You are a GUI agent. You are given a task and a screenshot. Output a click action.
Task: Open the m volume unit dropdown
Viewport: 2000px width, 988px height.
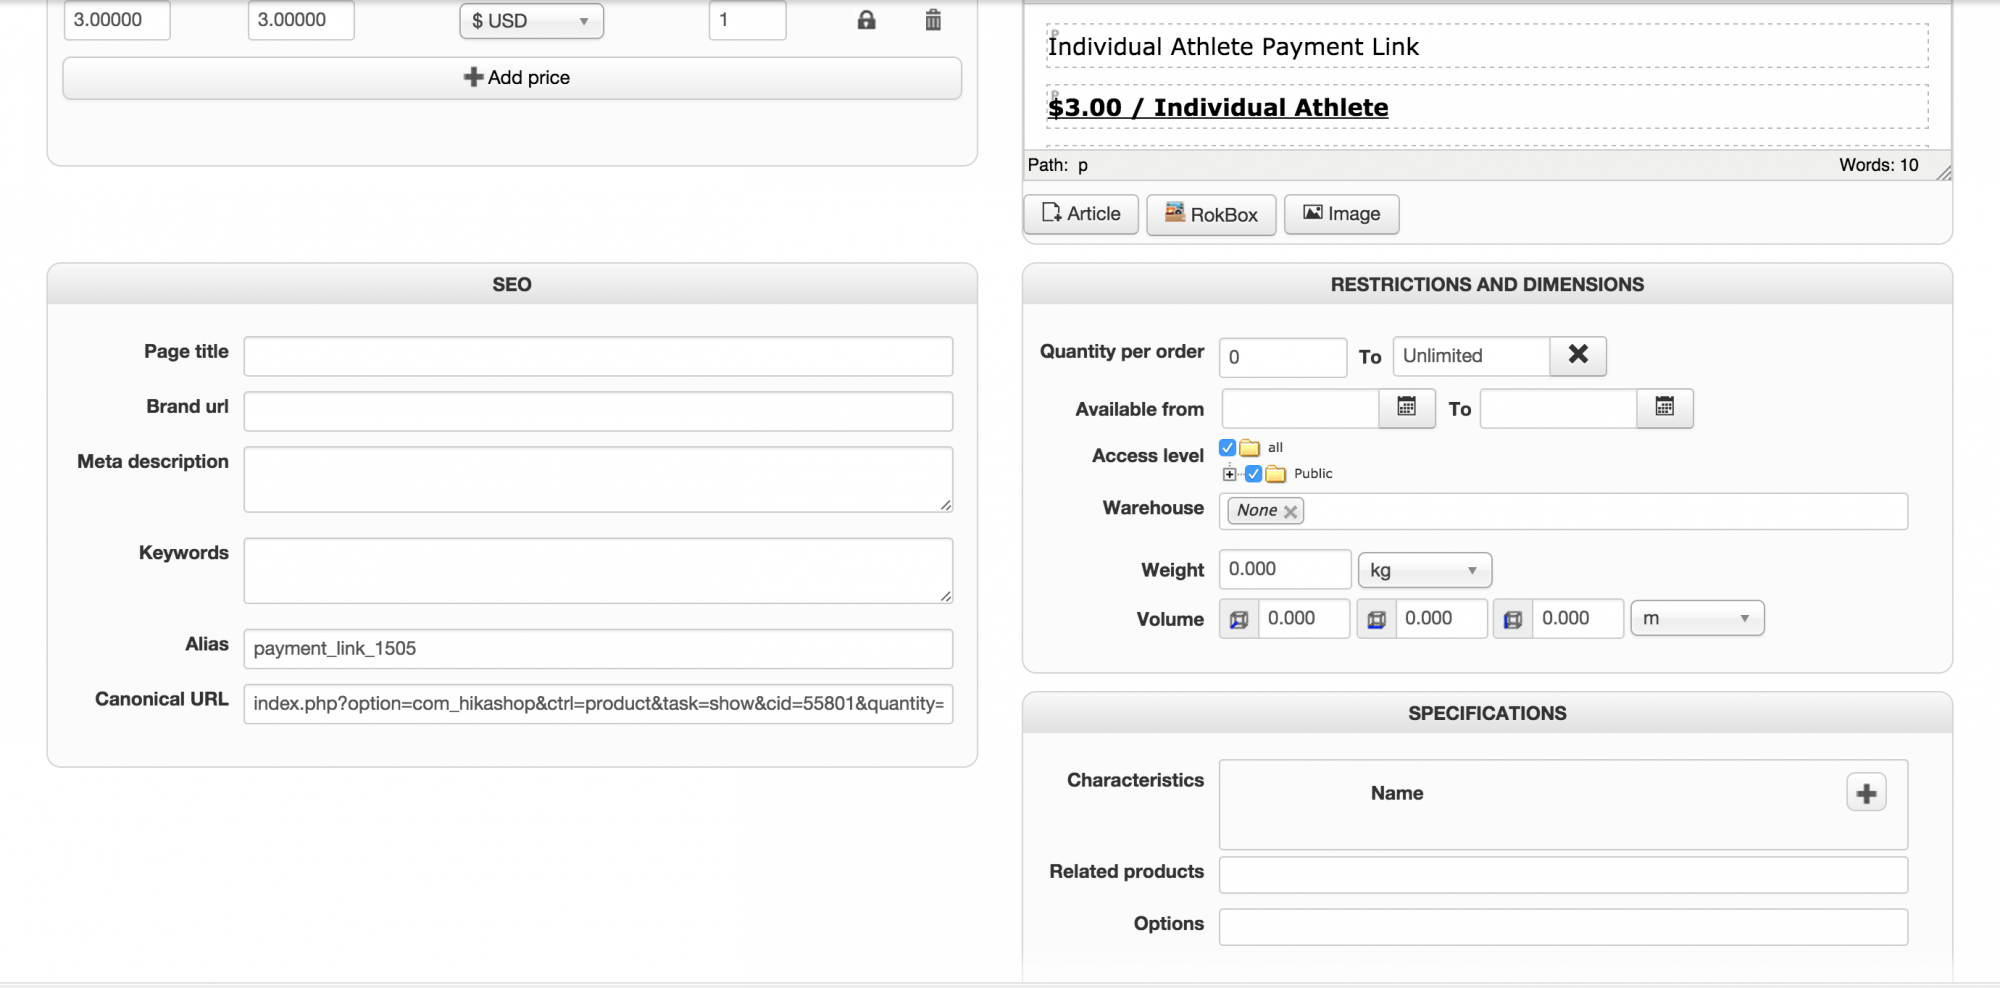[1697, 618]
